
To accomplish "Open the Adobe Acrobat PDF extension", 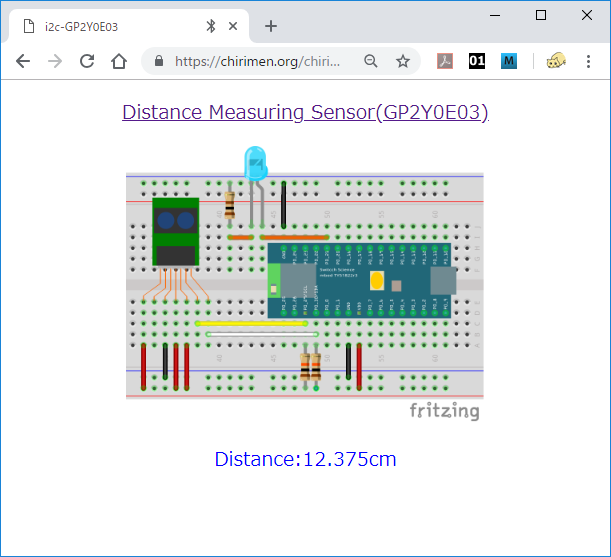I will click(446, 61).
